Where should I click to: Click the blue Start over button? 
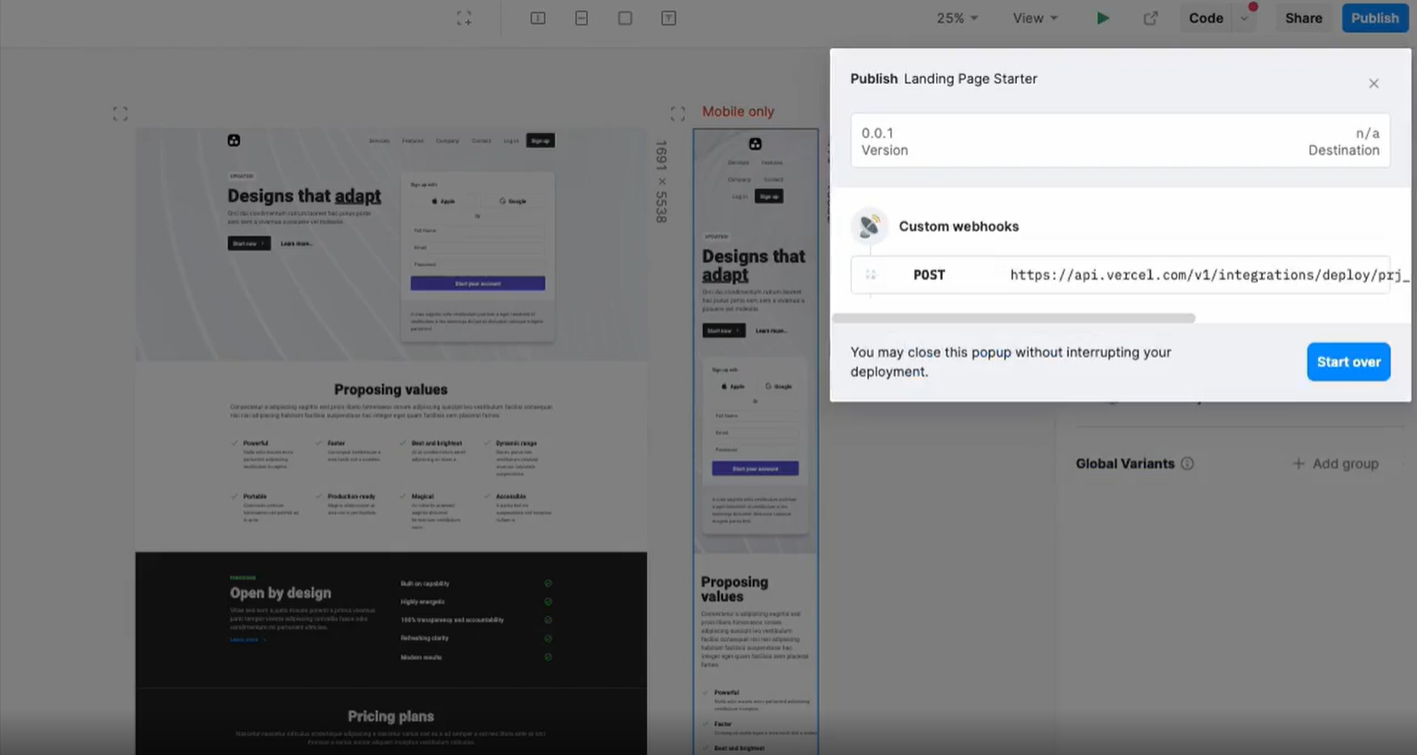coord(1348,362)
